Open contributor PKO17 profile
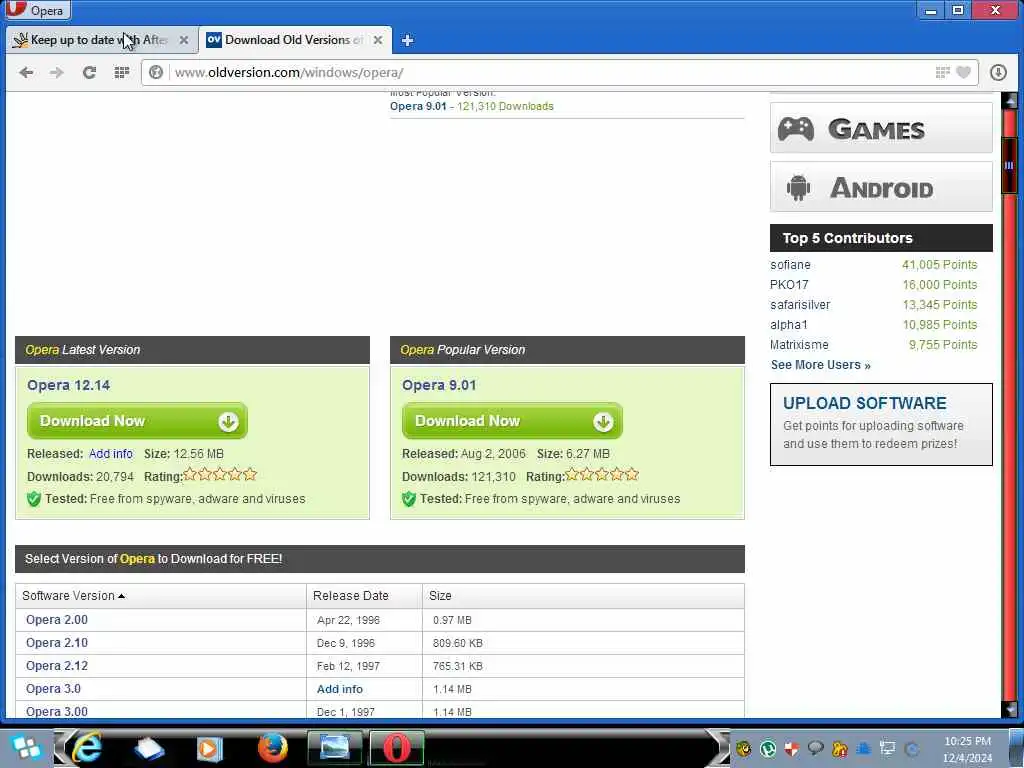The height and width of the screenshot is (768, 1024). click(x=789, y=285)
